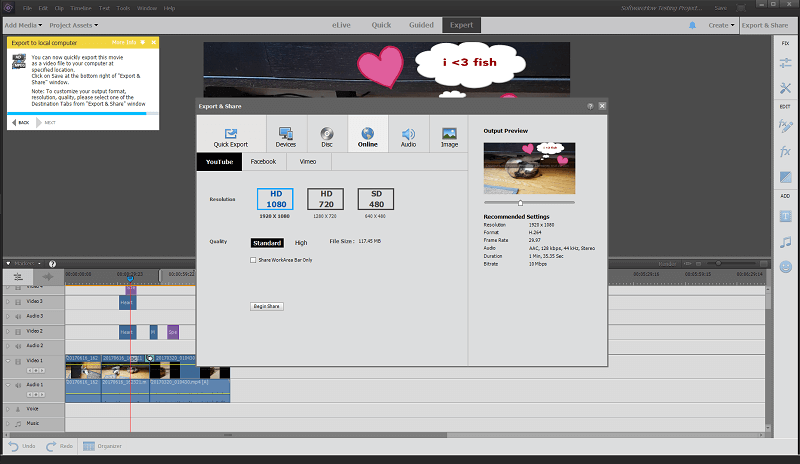Open the Organizer icon
The height and width of the screenshot is (464, 800).
(89, 446)
